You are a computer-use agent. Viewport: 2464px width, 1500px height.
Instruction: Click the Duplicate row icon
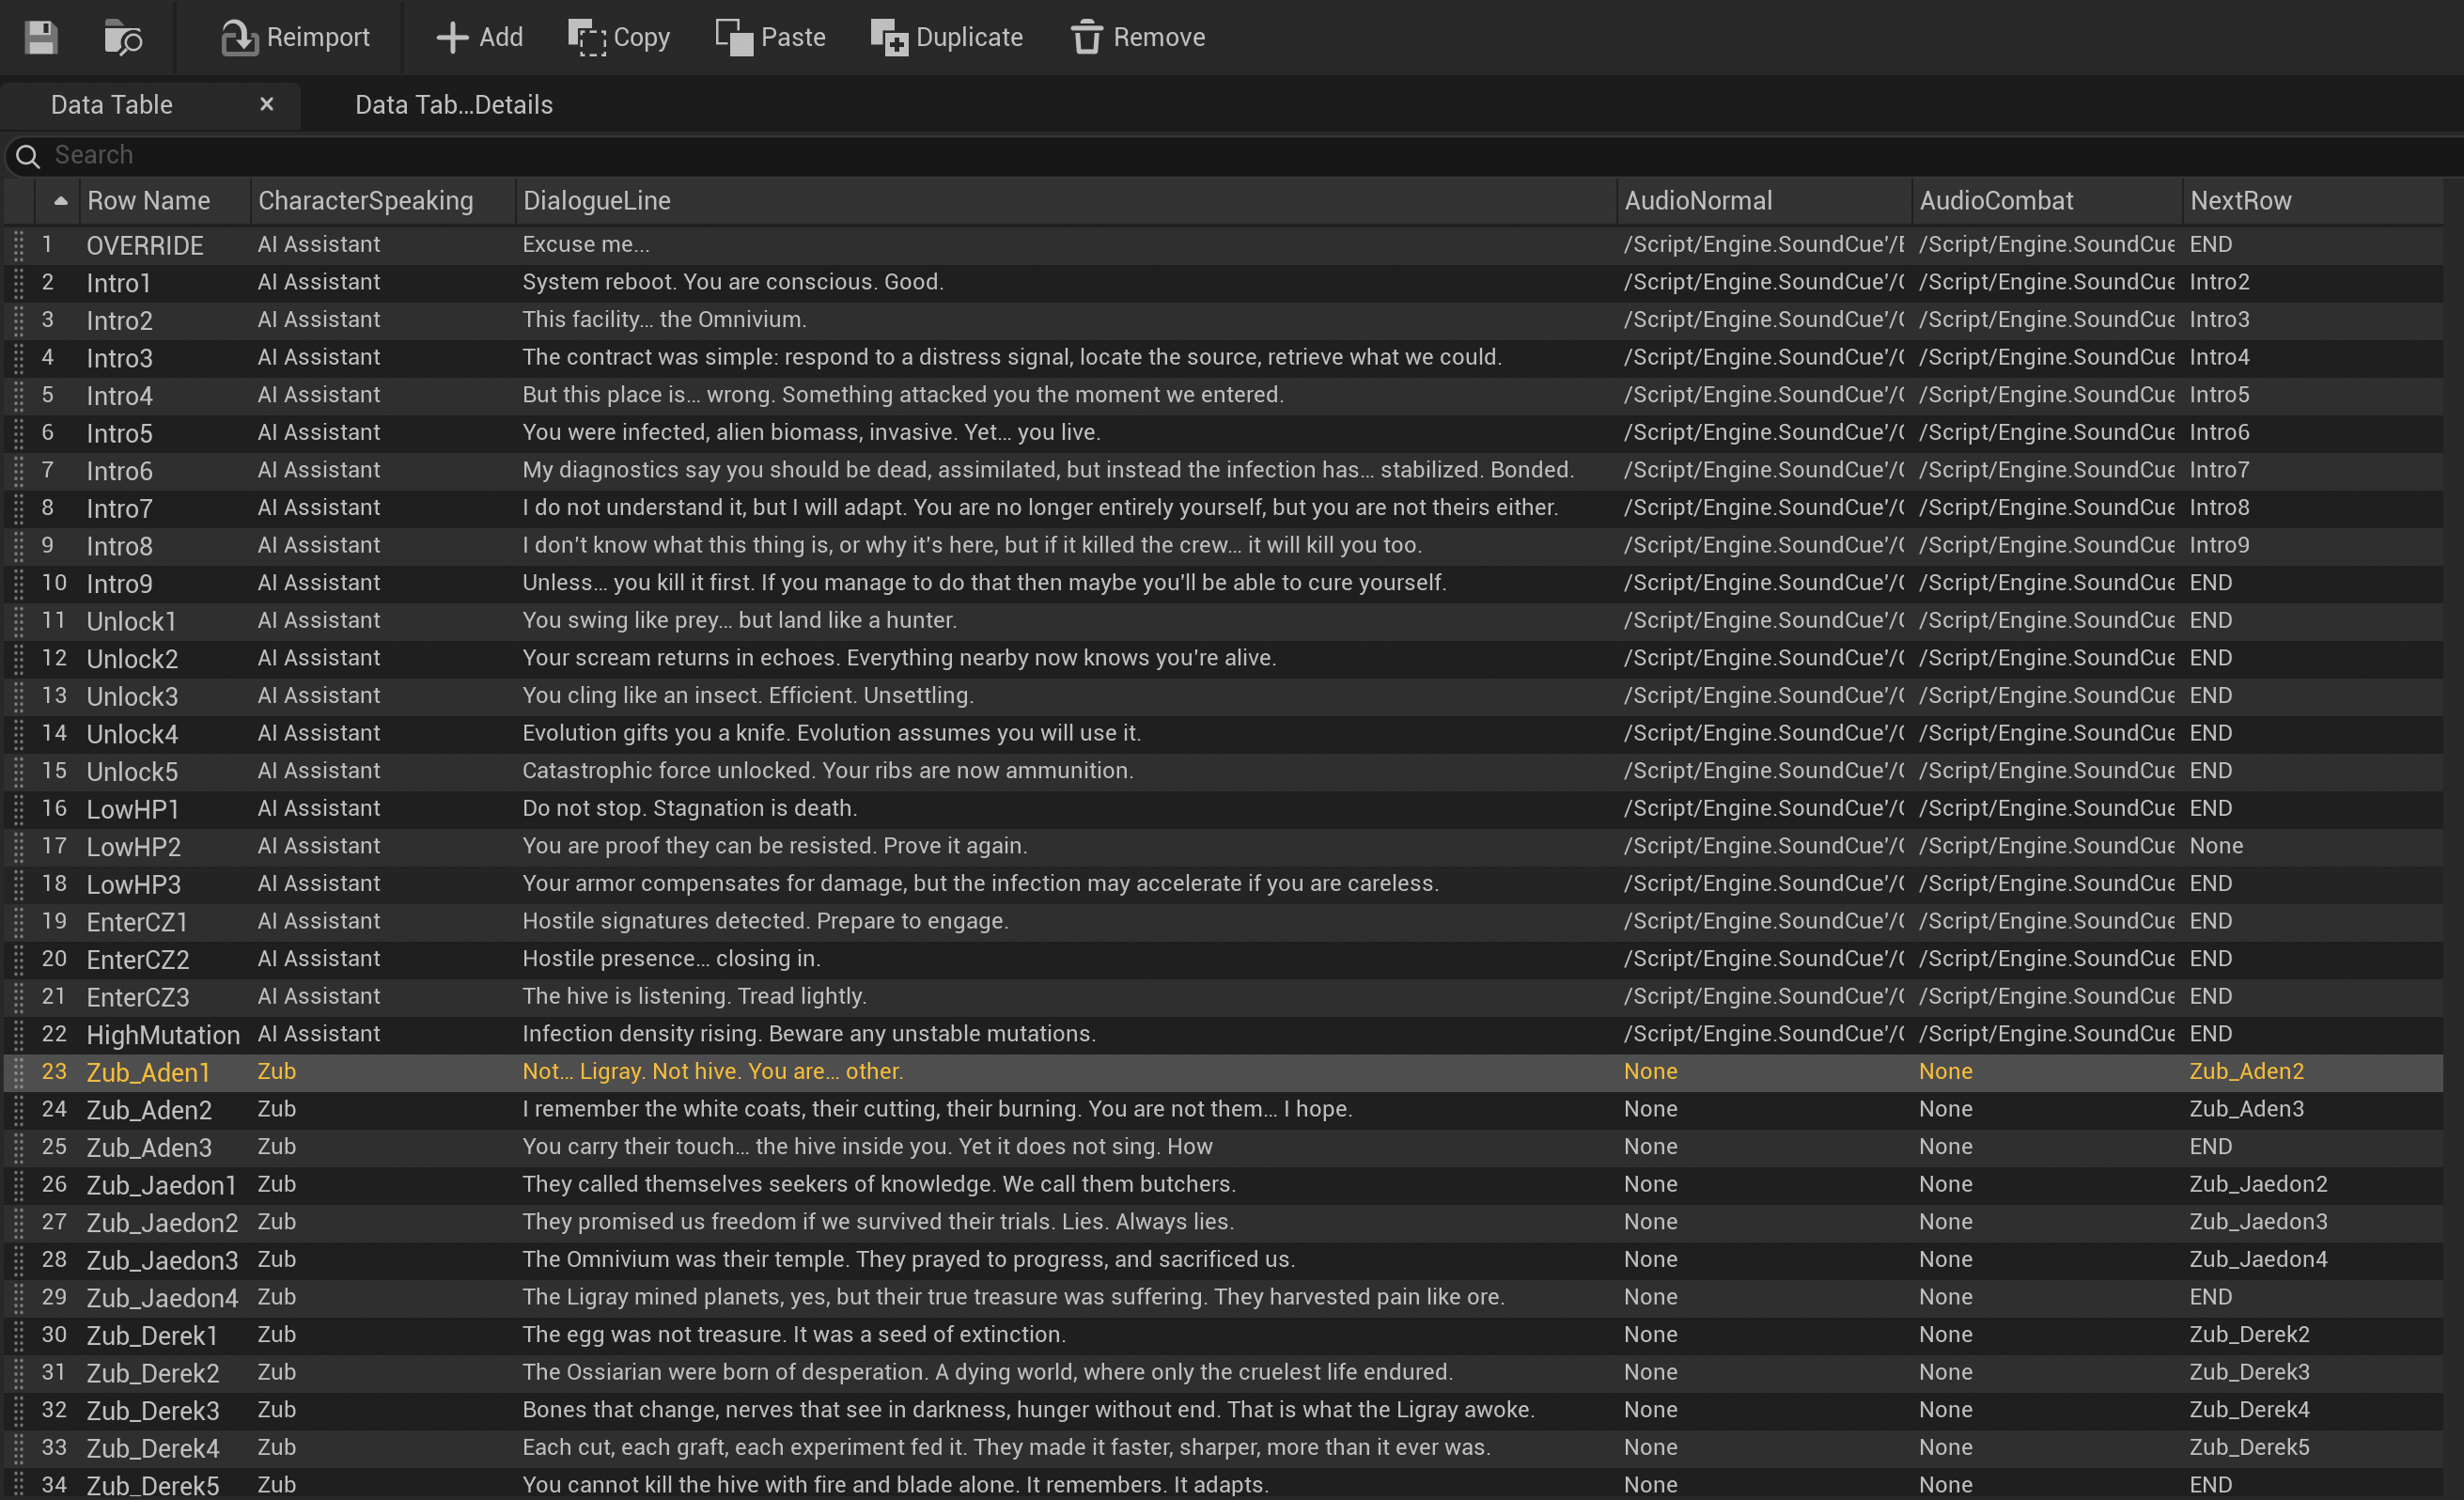889,38
